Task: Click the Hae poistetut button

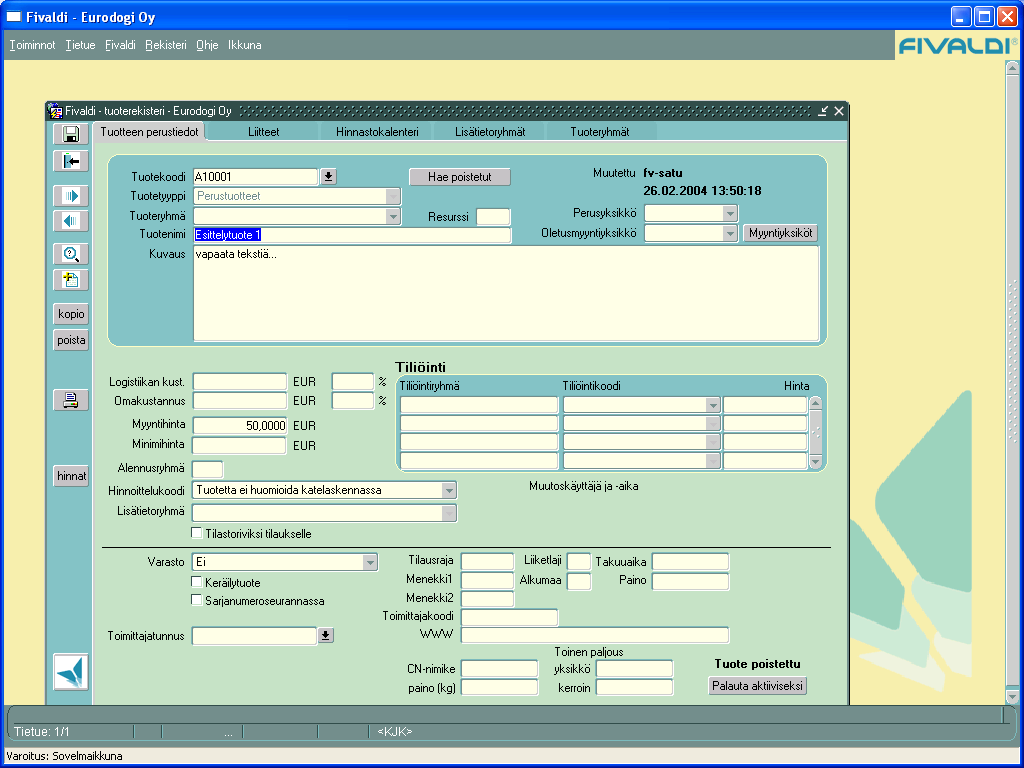Action: click(x=460, y=177)
